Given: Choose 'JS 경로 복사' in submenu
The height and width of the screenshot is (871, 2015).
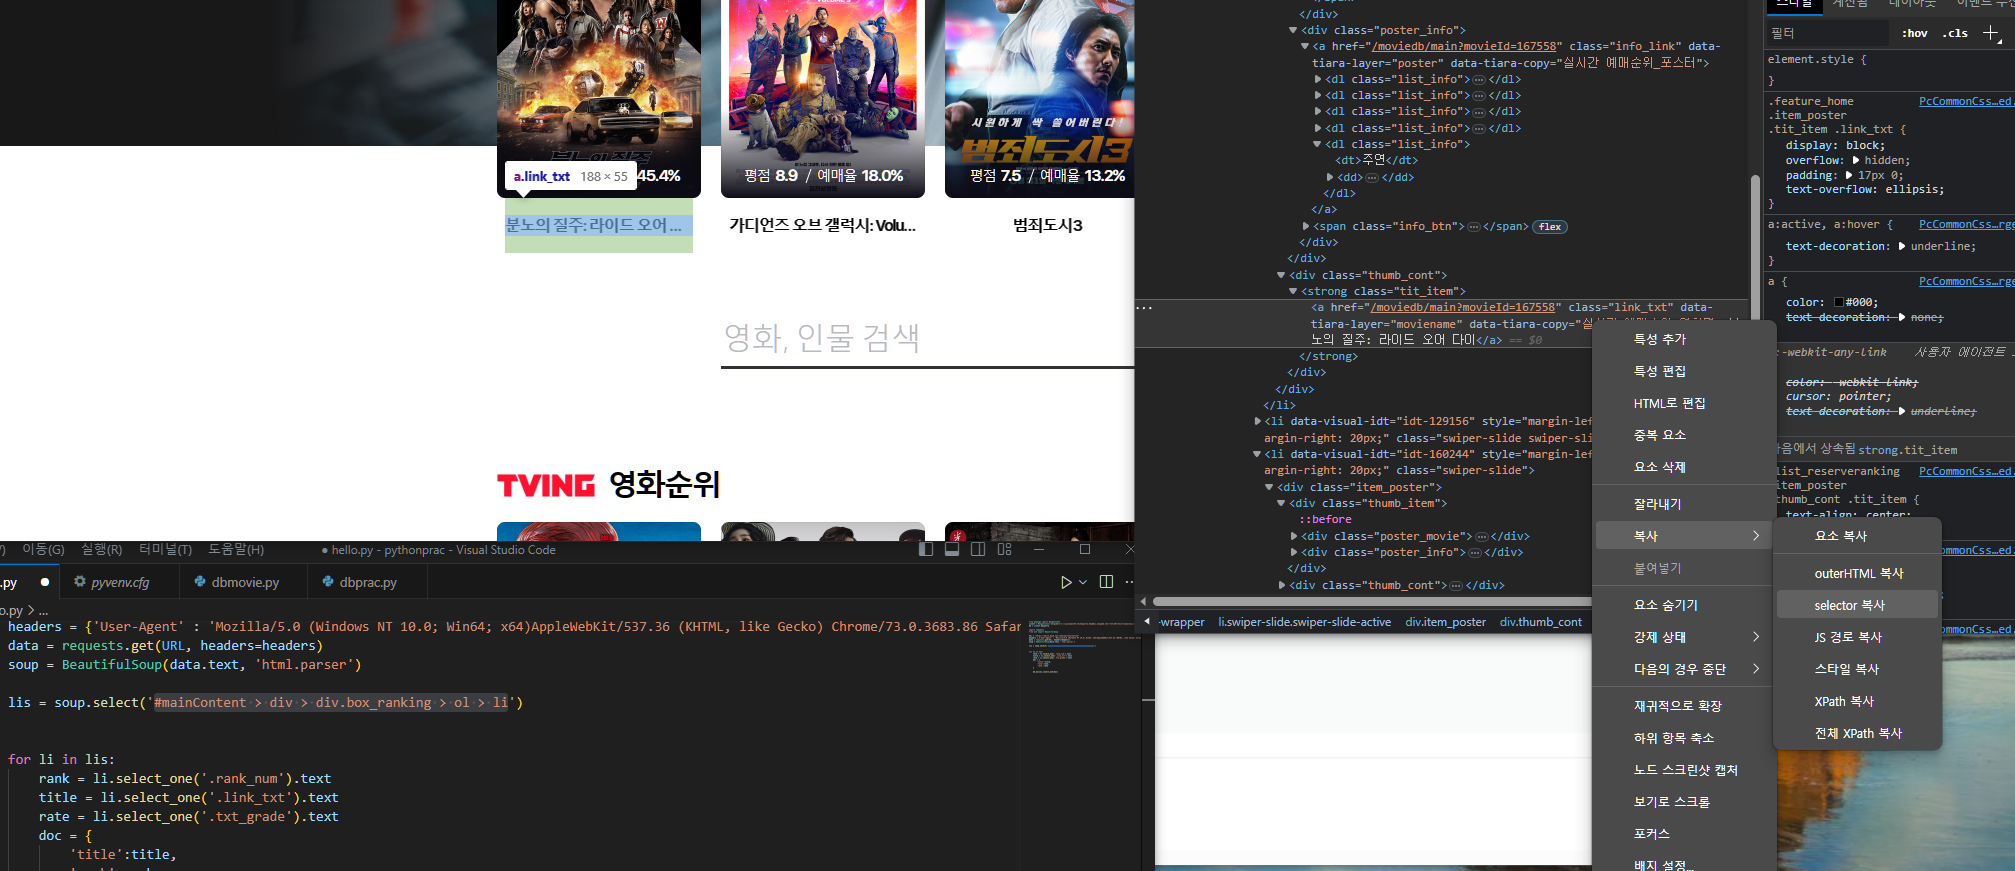Looking at the screenshot, I should click(x=1857, y=637).
